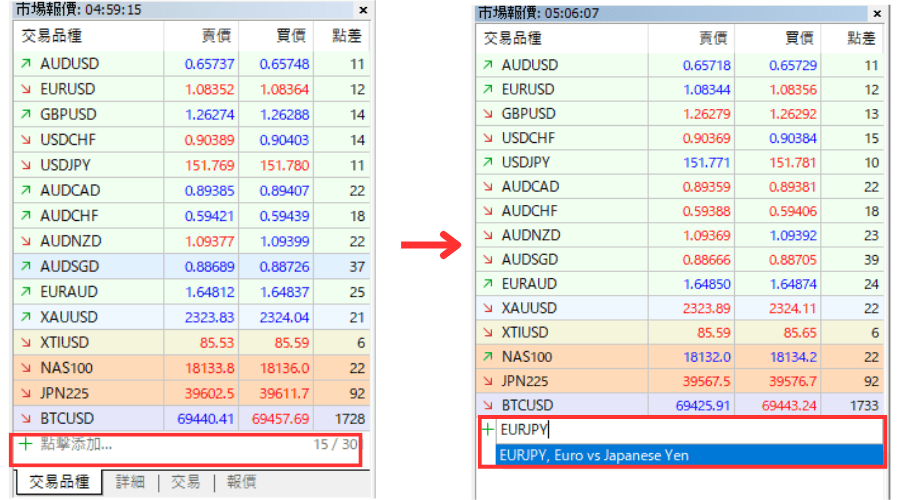Close the market watch panel timed 04:59:15

click(x=362, y=10)
